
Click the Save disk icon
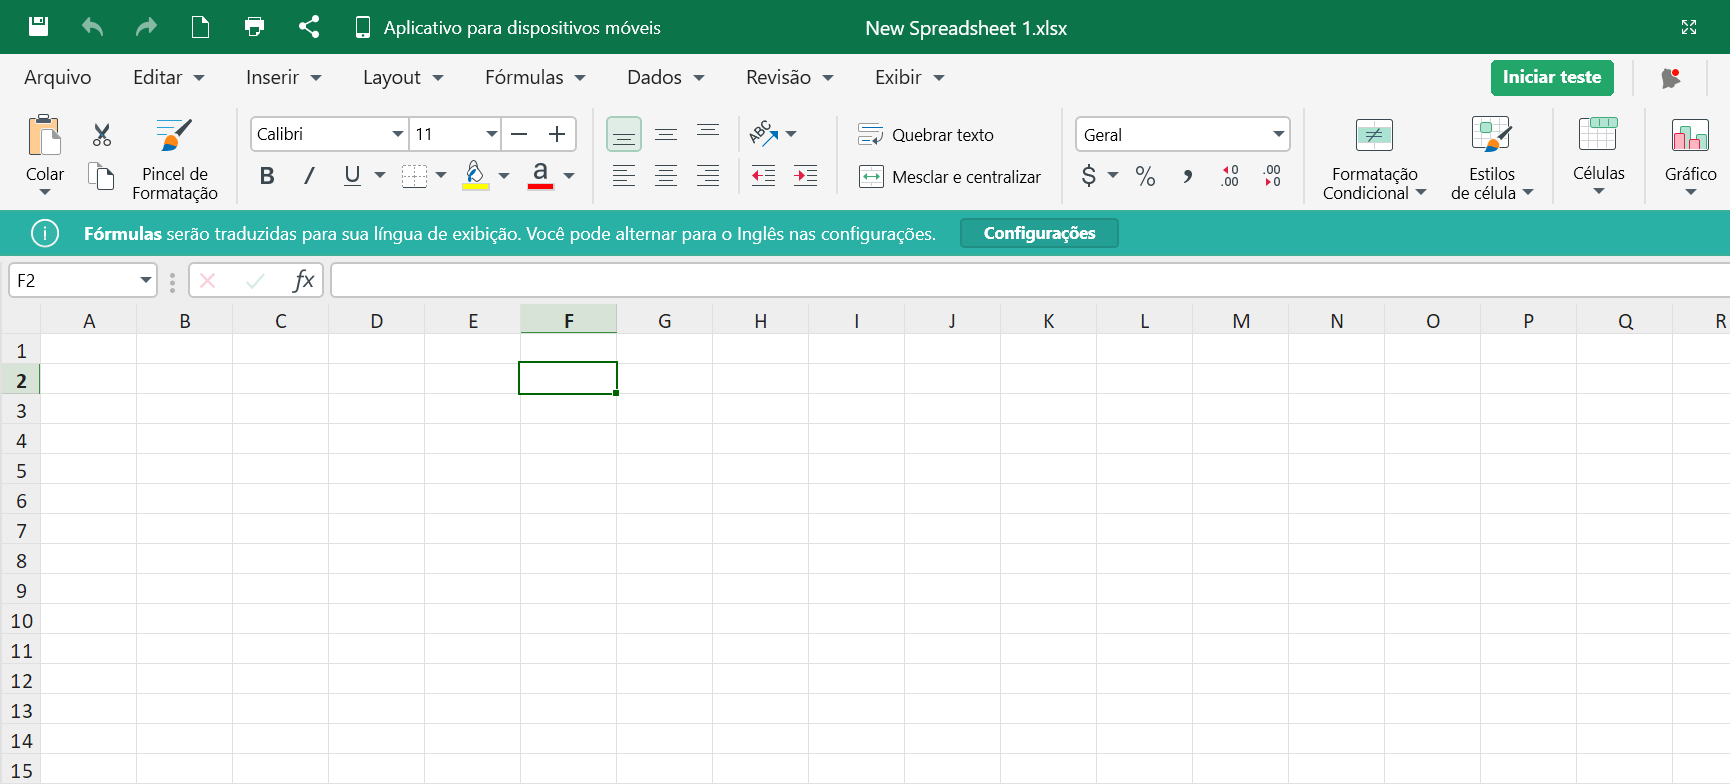point(38,27)
